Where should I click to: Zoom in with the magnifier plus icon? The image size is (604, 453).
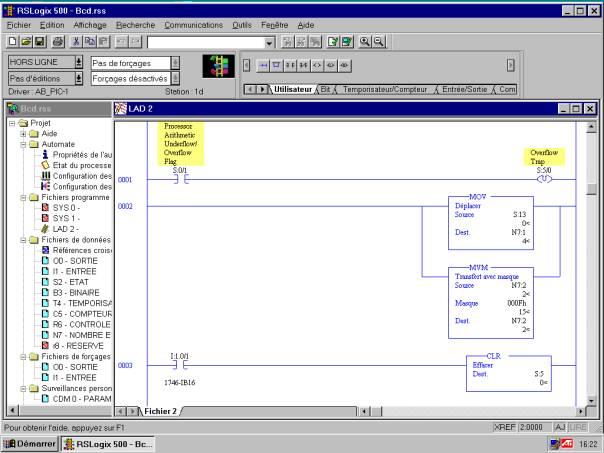(x=364, y=42)
